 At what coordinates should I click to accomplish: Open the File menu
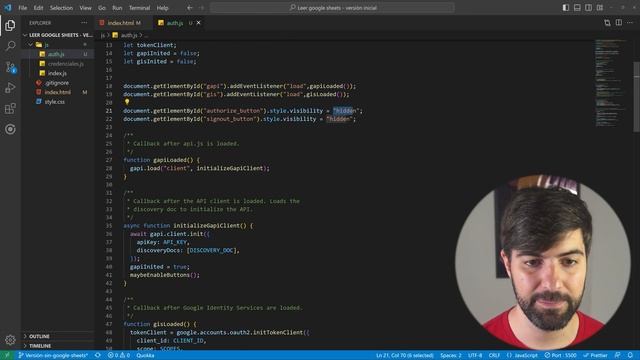tap(23, 8)
